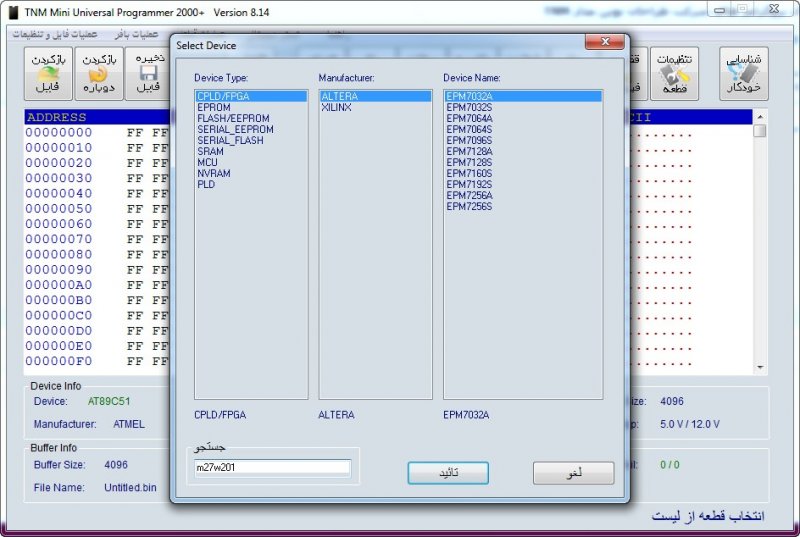Select device EPM7256A
The image size is (800, 537).
469,195
